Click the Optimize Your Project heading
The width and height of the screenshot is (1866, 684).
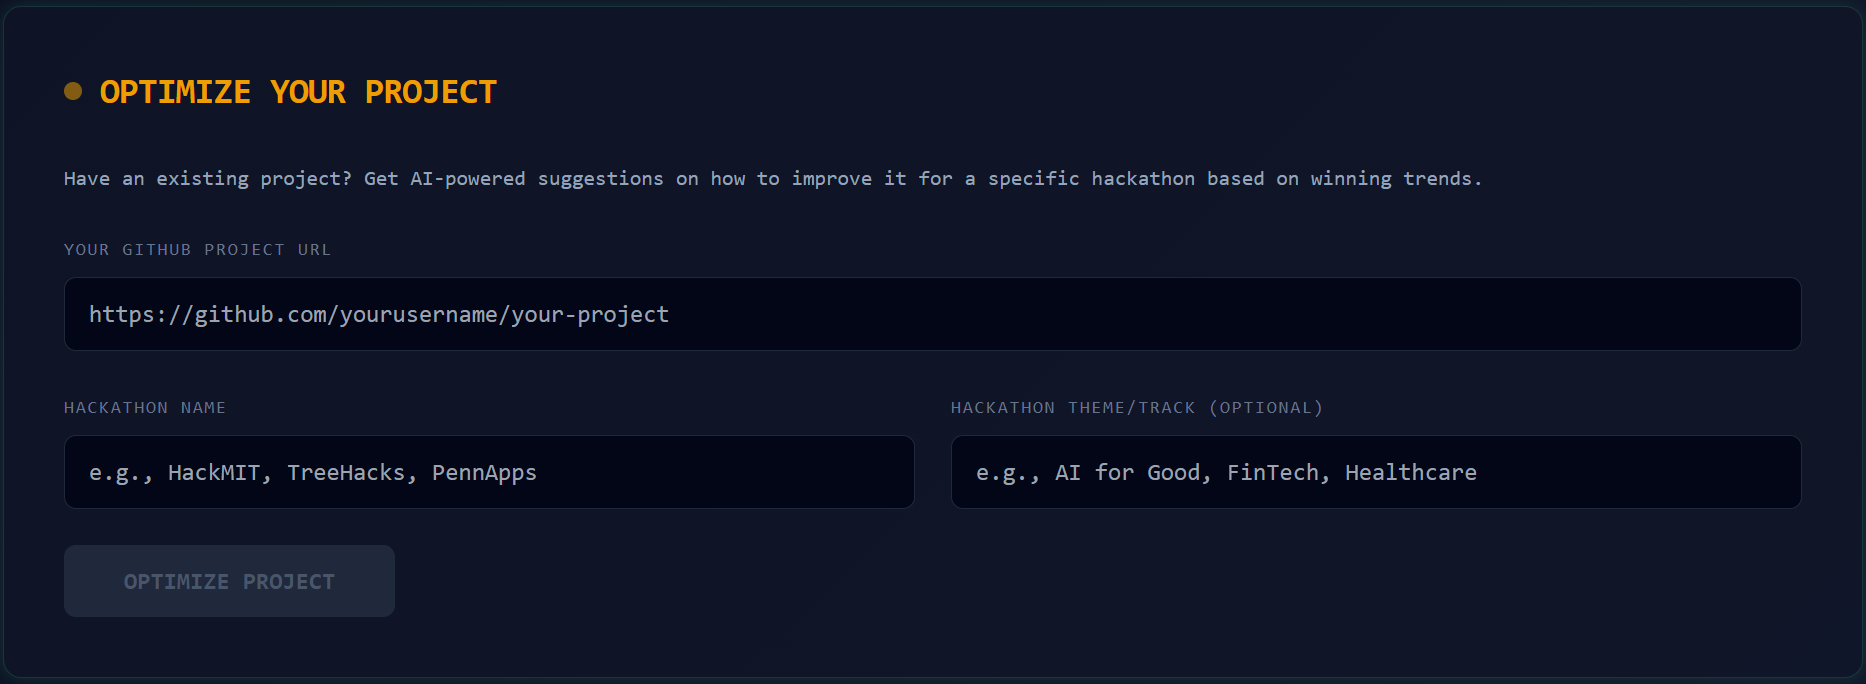tap(298, 92)
